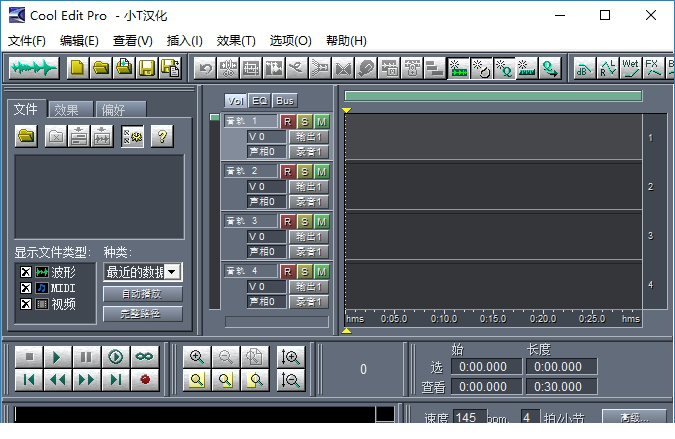
Task: Open track 1 输出1 output selector
Action: tap(309, 137)
